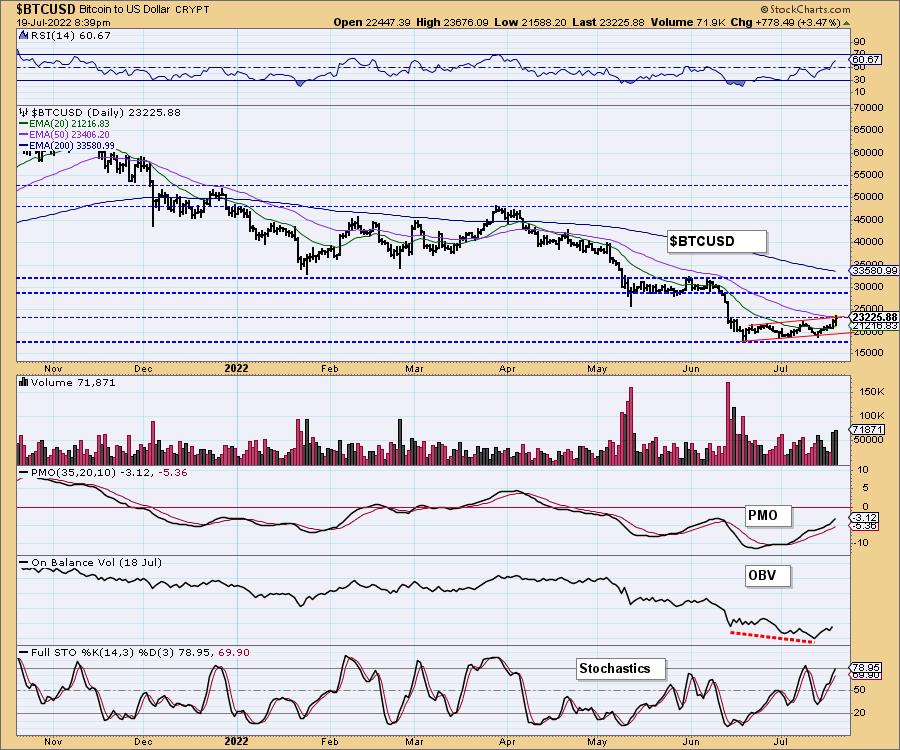
Task: Click the 78.95 stochastic %K tag on right axis
Action: [x=866, y=668]
